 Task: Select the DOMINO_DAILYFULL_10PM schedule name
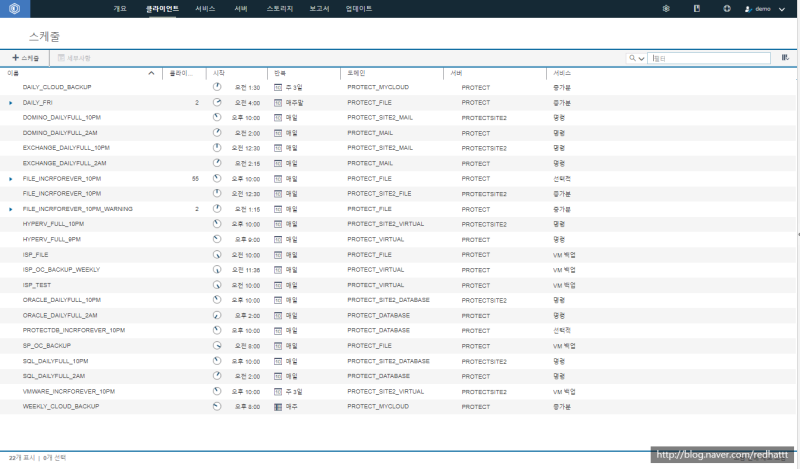62,117
